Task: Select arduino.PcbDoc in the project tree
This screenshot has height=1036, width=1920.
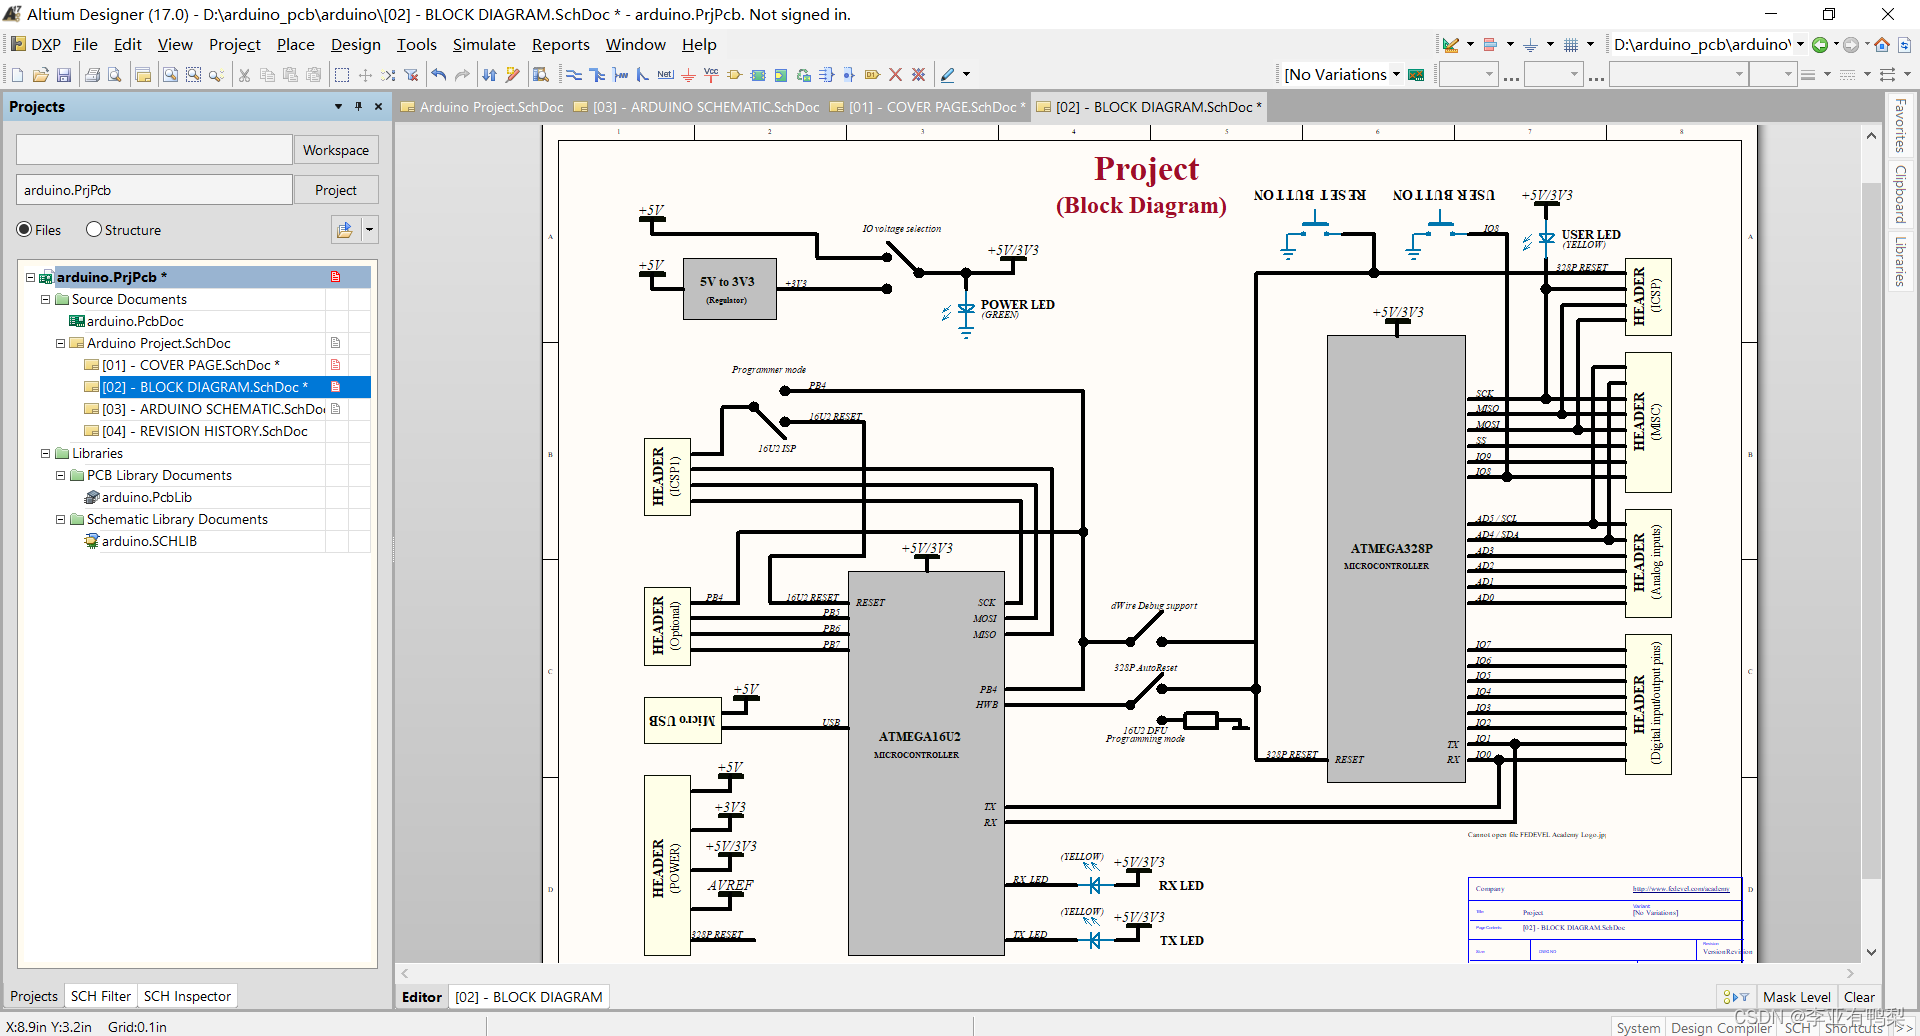Action: point(134,321)
